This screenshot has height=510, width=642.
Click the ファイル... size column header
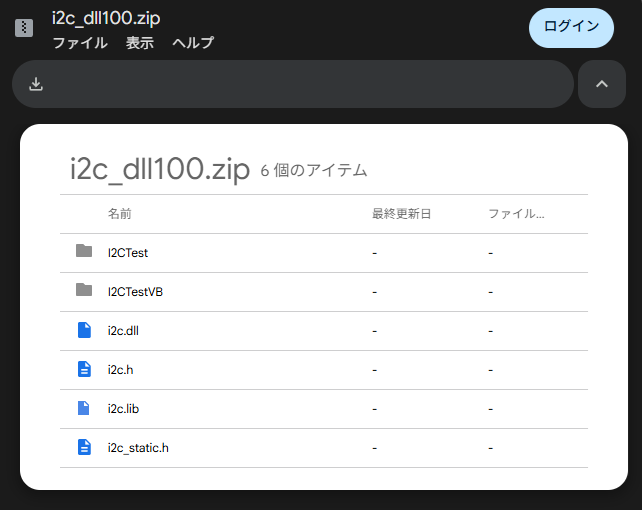pos(515,214)
